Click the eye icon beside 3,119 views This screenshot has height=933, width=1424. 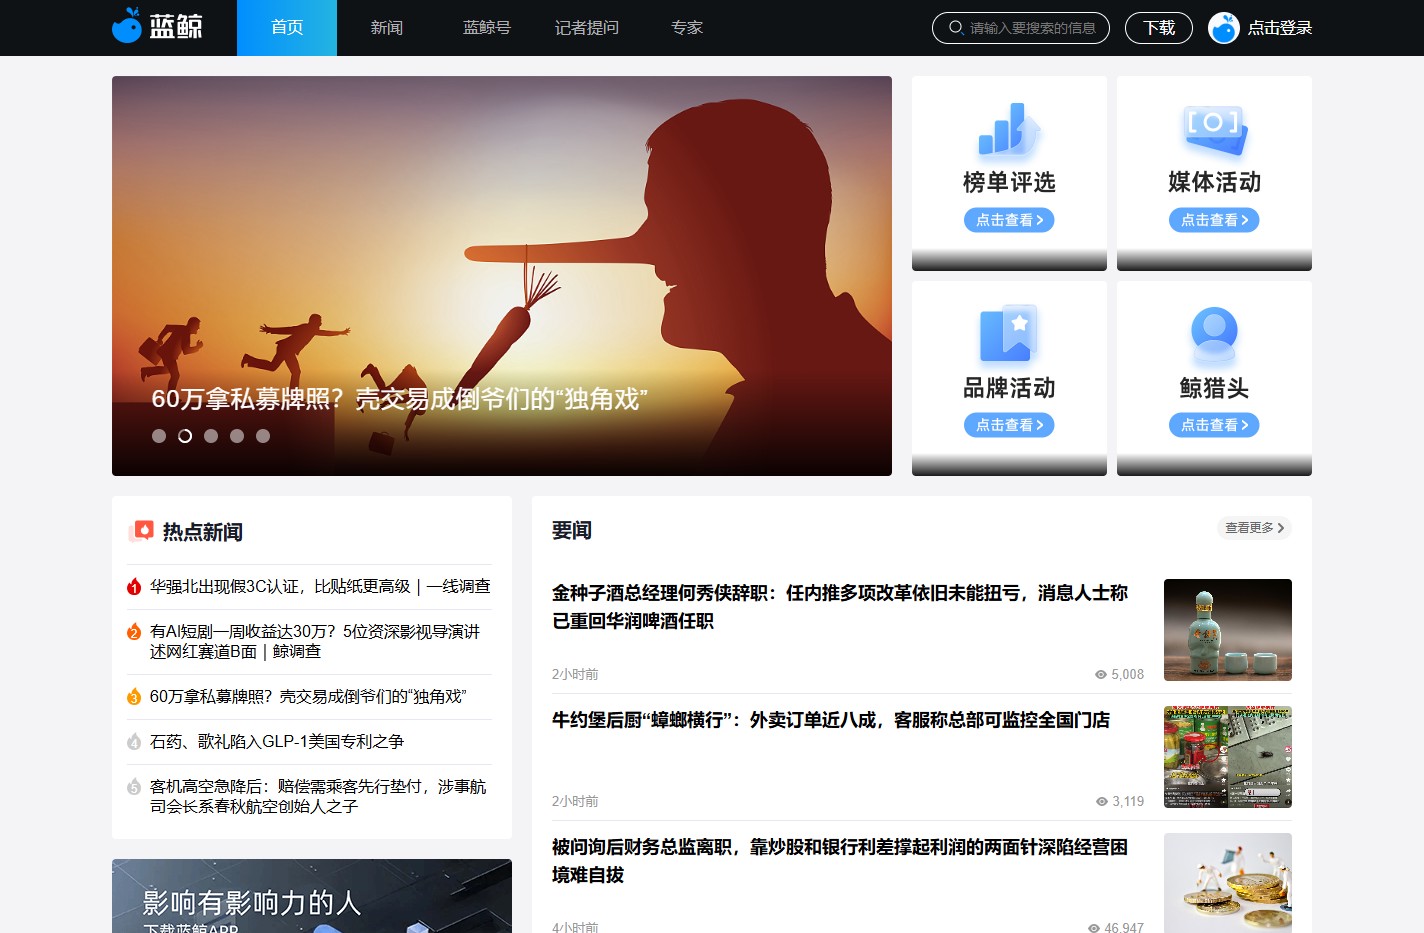(x=1102, y=802)
